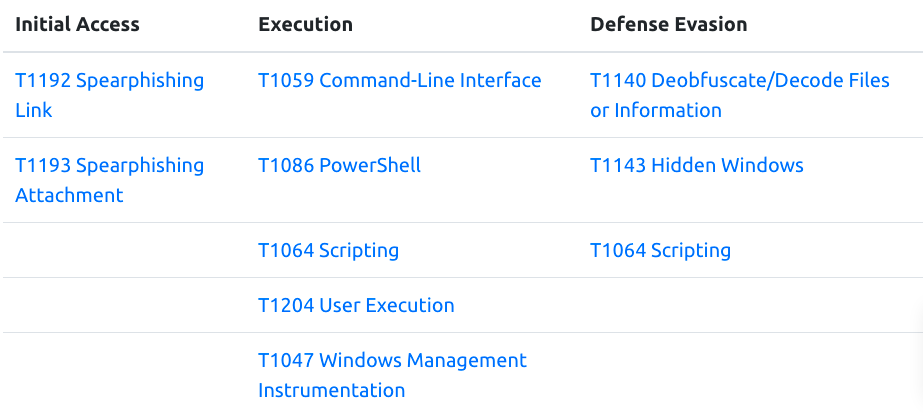This screenshot has width=923, height=417.
Task: Select T1064 Scripting under Defense Evasion
Action: (660, 251)
